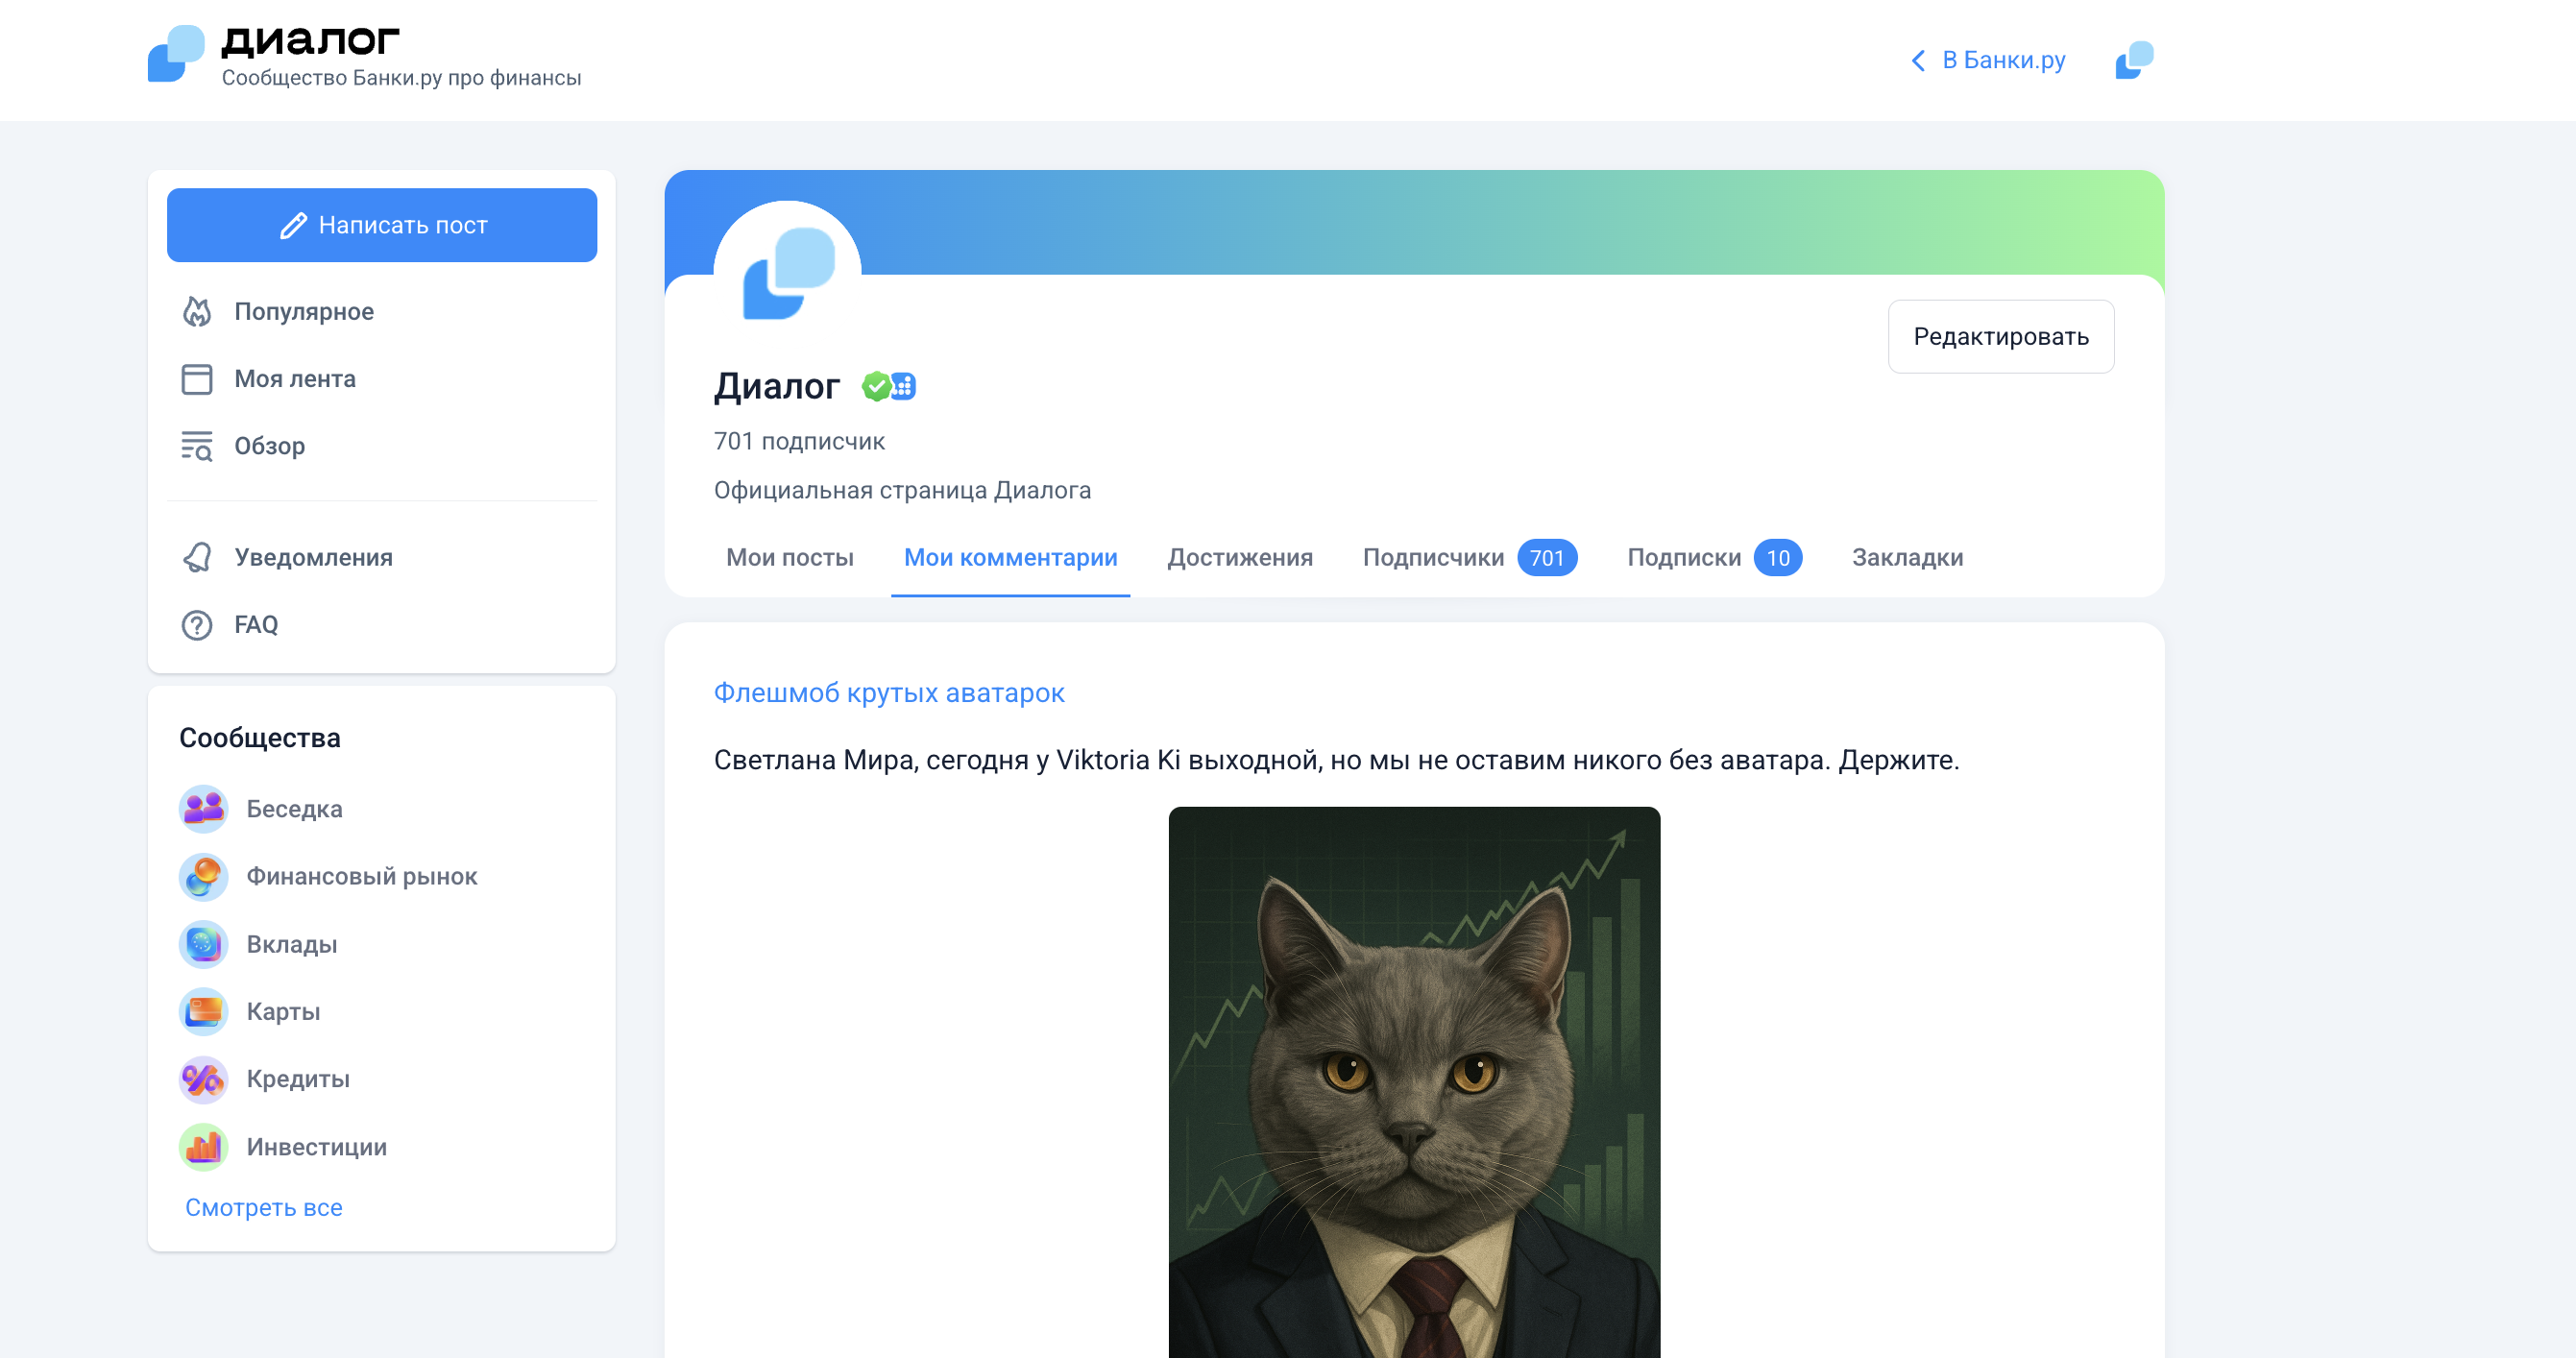Image resolution: width=2576 pixels, height=1358 pixels.
Task: Click the Карты community icon
Action: pos(204,1012)
